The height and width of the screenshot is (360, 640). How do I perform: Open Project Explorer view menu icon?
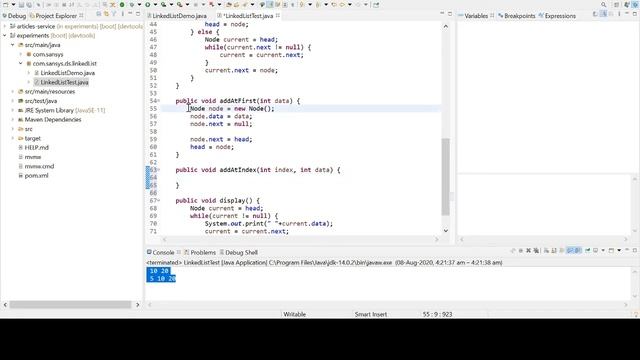point(122,14)
